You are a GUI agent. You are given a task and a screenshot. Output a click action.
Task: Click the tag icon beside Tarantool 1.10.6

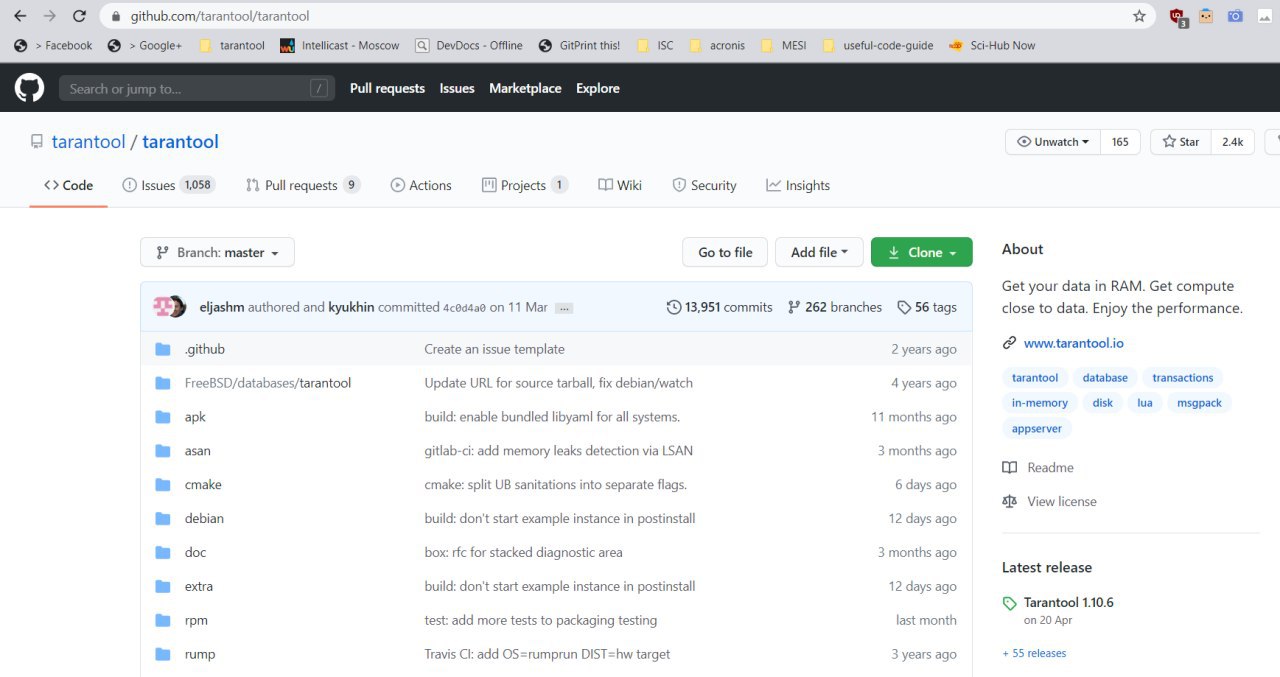click(1010, 603)
